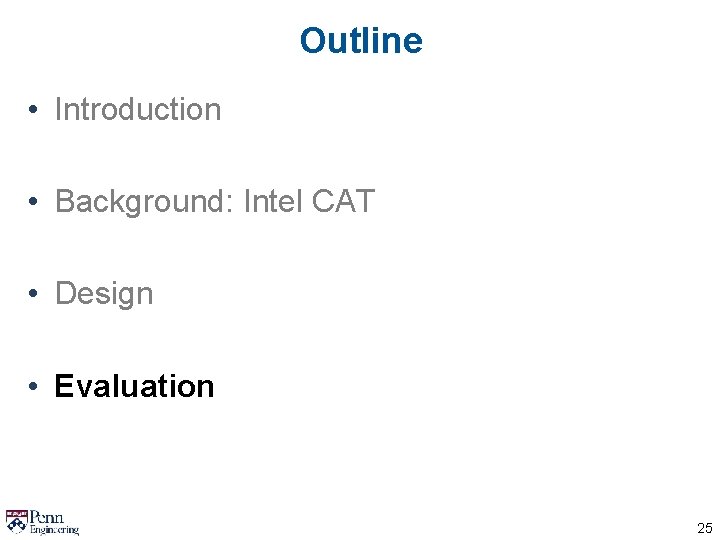Click the bullet dot before Design
Viewport: 720px width, 540px height.
34,293
